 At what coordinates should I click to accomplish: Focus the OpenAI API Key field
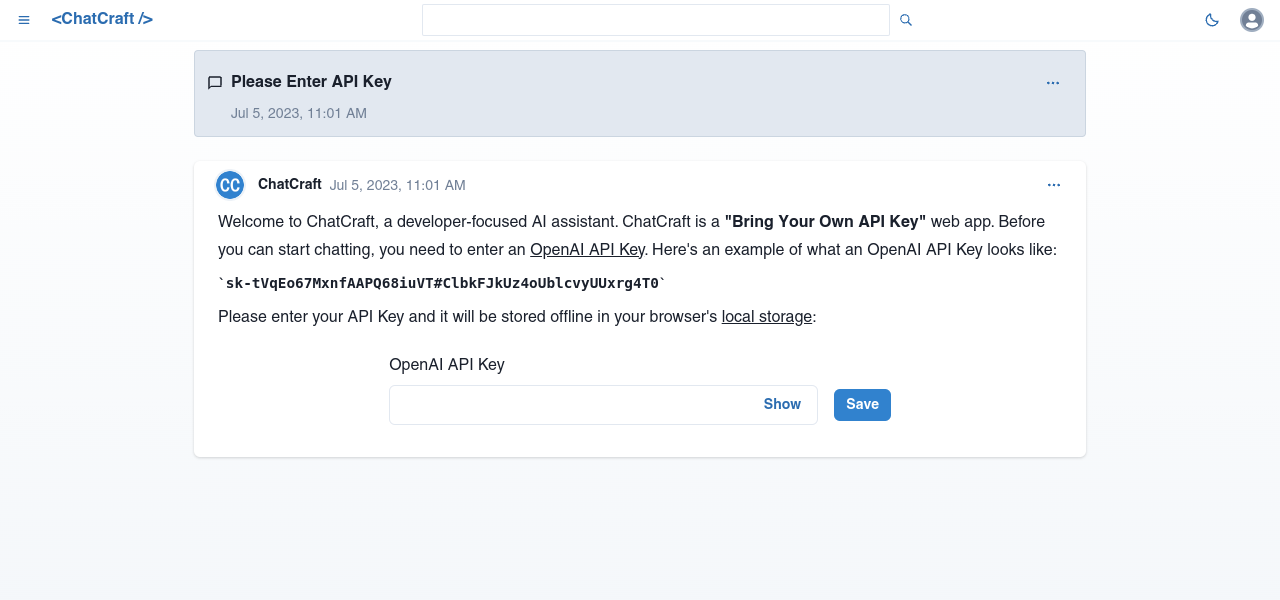click(x=570, y=405)
